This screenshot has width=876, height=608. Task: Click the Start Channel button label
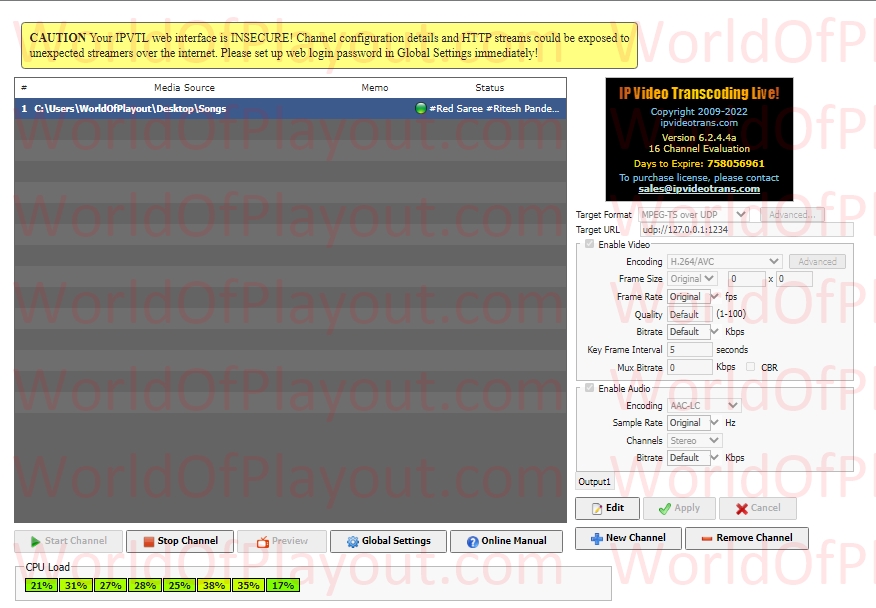click(x=76, y=541)
